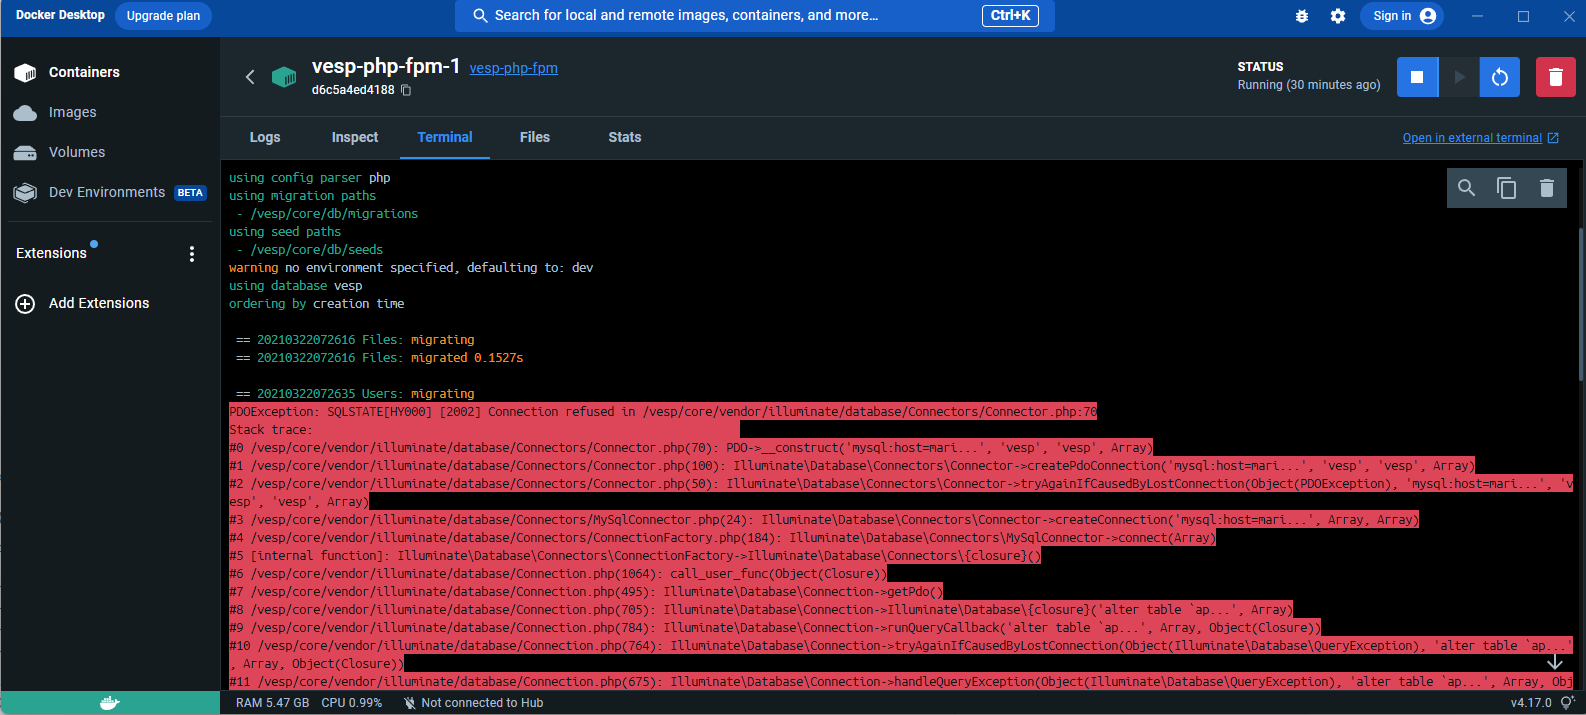Click the search magnifier icon in top bar
Image resolution: width=1586 pixels, height=715 pixels.
click(480, 16)
